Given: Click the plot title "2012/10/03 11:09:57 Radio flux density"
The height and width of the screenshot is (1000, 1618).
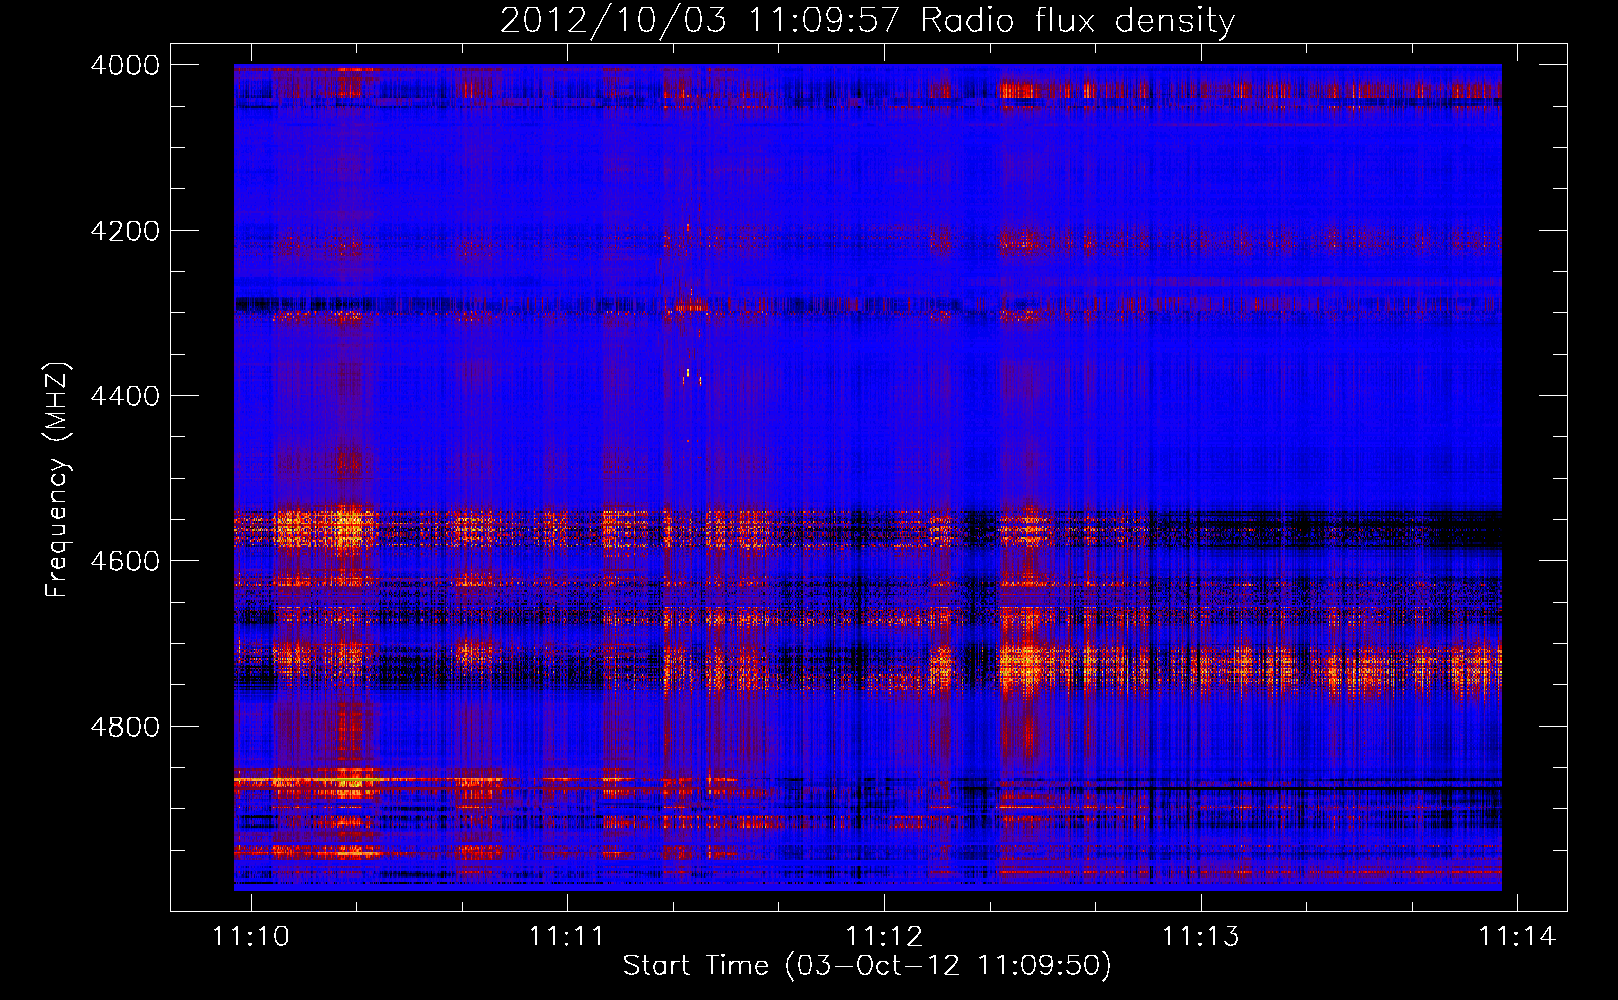Looking at the screenshot, I should [x=867, y=21].
